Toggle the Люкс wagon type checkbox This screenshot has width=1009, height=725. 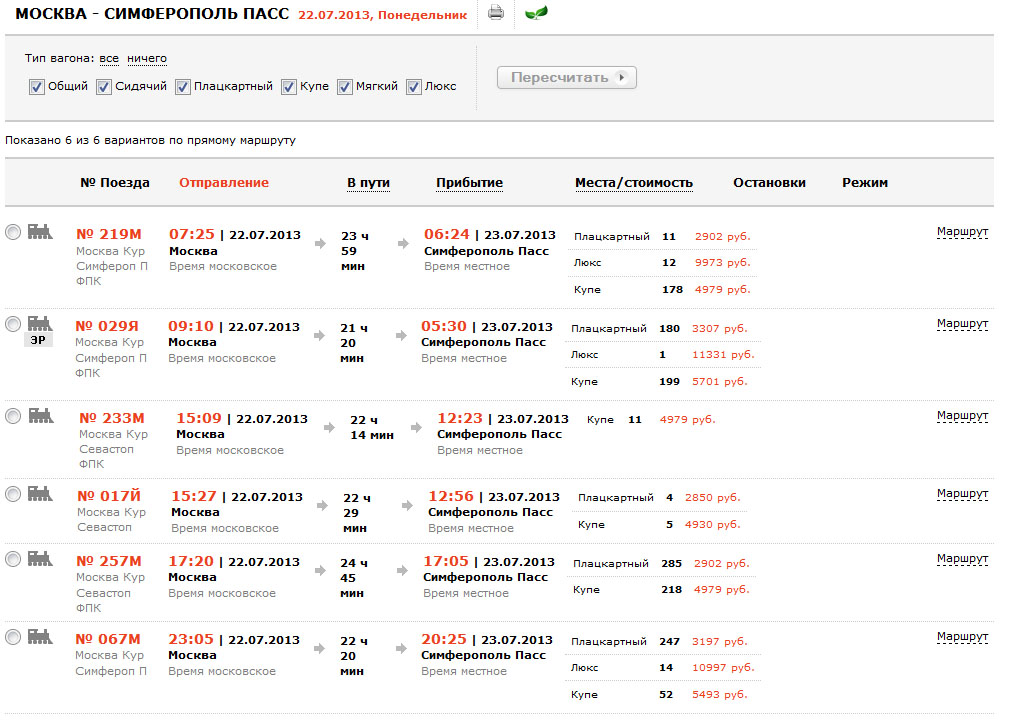(x=414, y=87)
